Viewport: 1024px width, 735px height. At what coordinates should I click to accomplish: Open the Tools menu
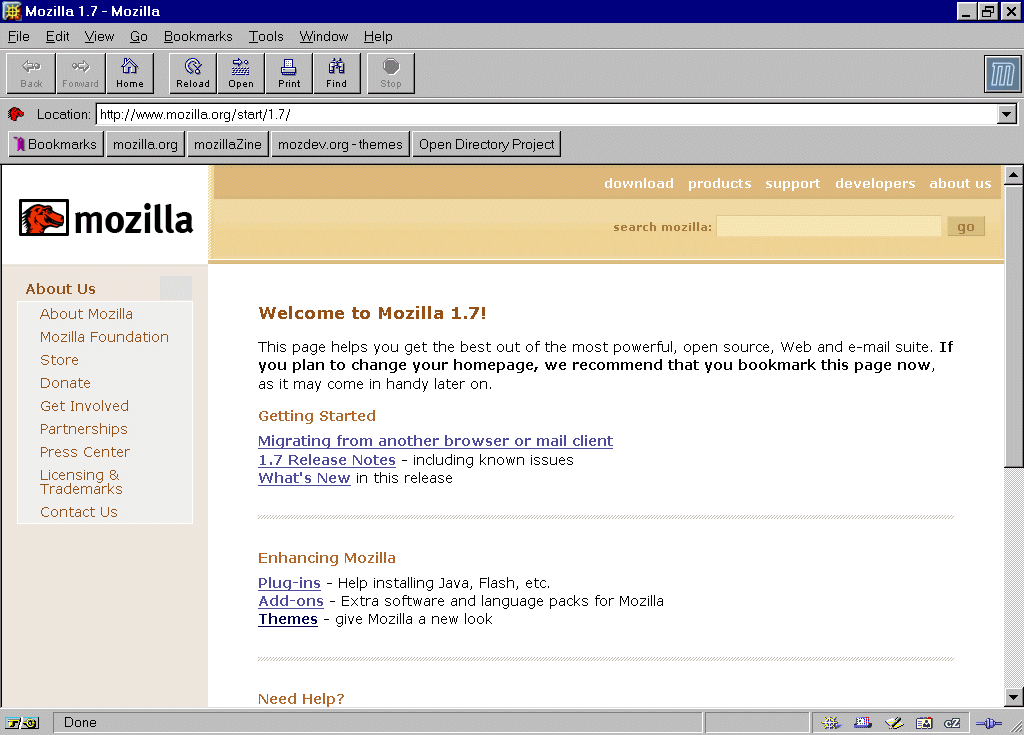tap(266, 37)
